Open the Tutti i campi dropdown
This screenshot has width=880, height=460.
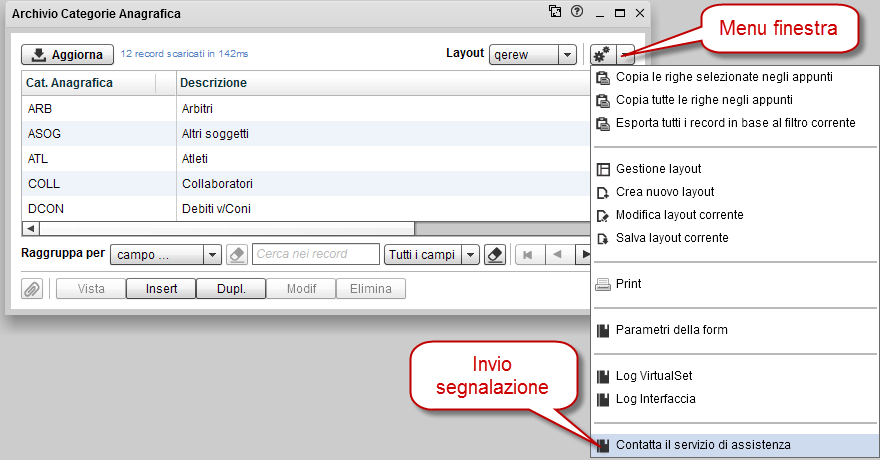tap(470, 255)
